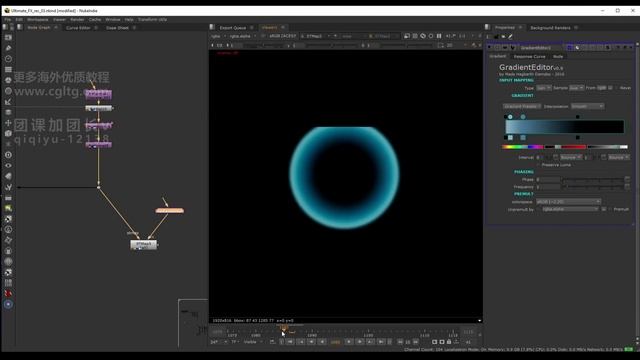Open the Render menu
640x360 pixels.
click(77, 19)
